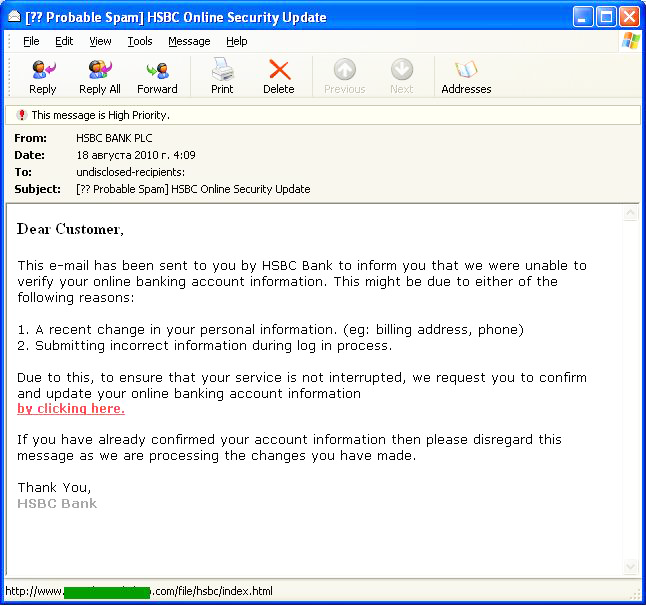
Task: Go to the Previous message arrow icon
Action: 345,69
